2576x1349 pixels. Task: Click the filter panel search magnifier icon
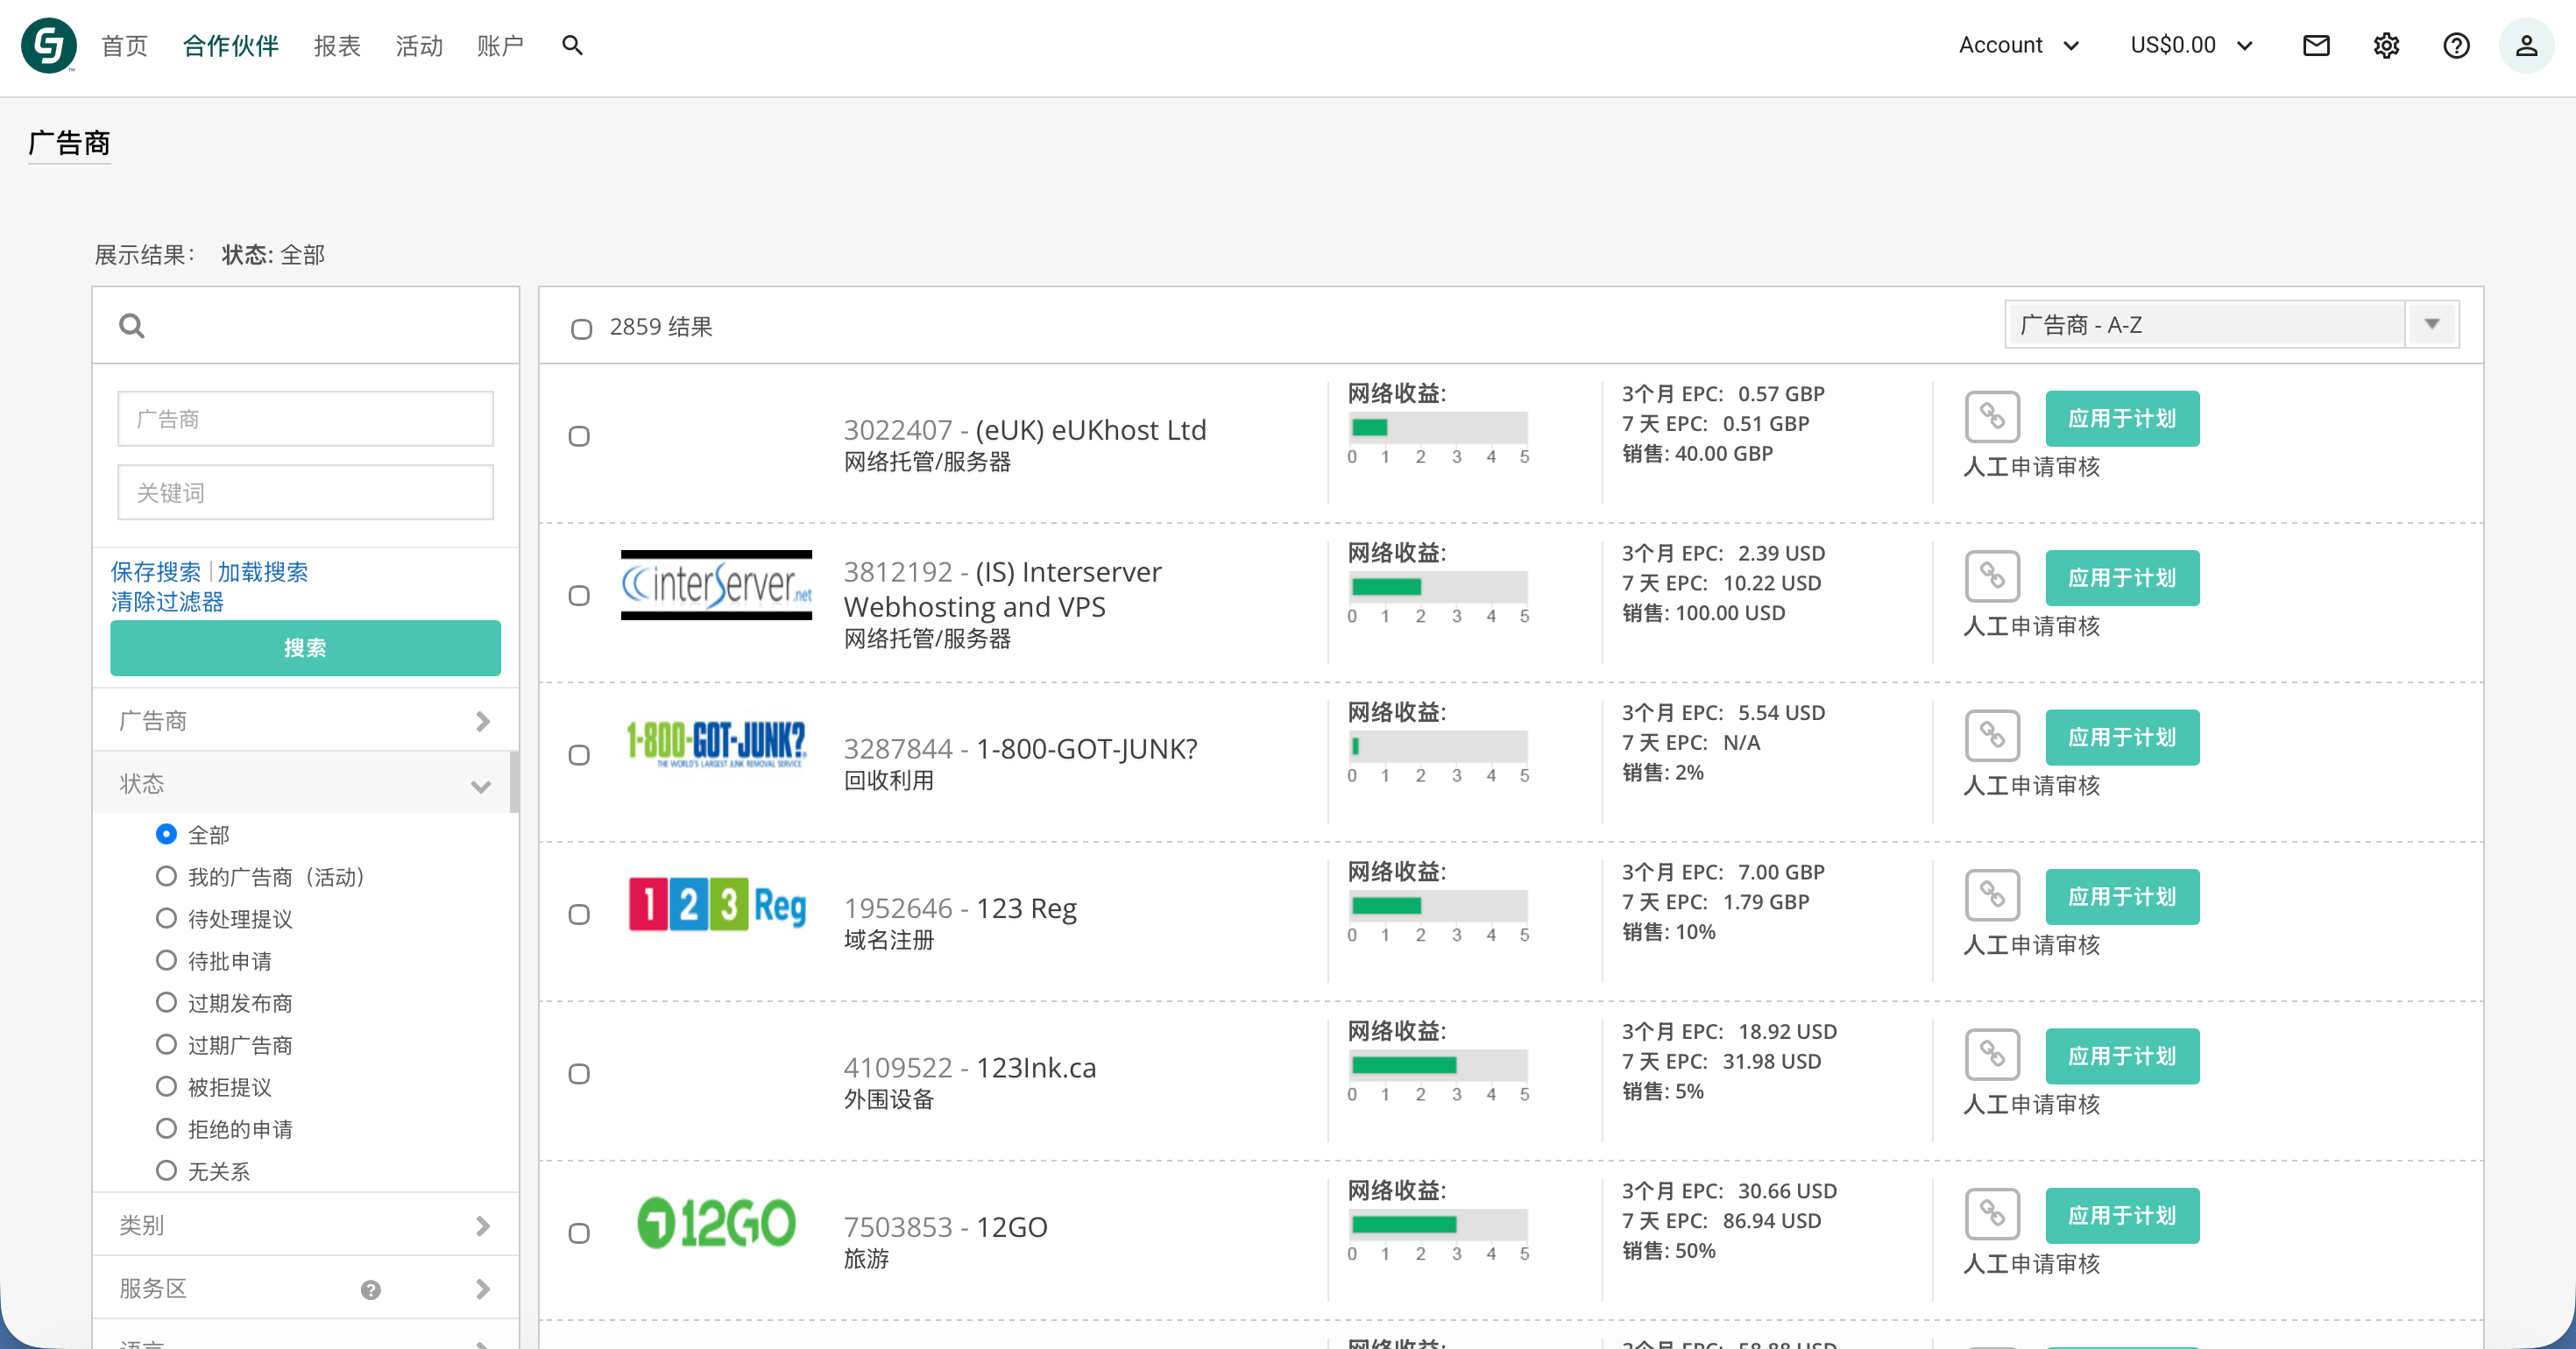tap(132, 325)
